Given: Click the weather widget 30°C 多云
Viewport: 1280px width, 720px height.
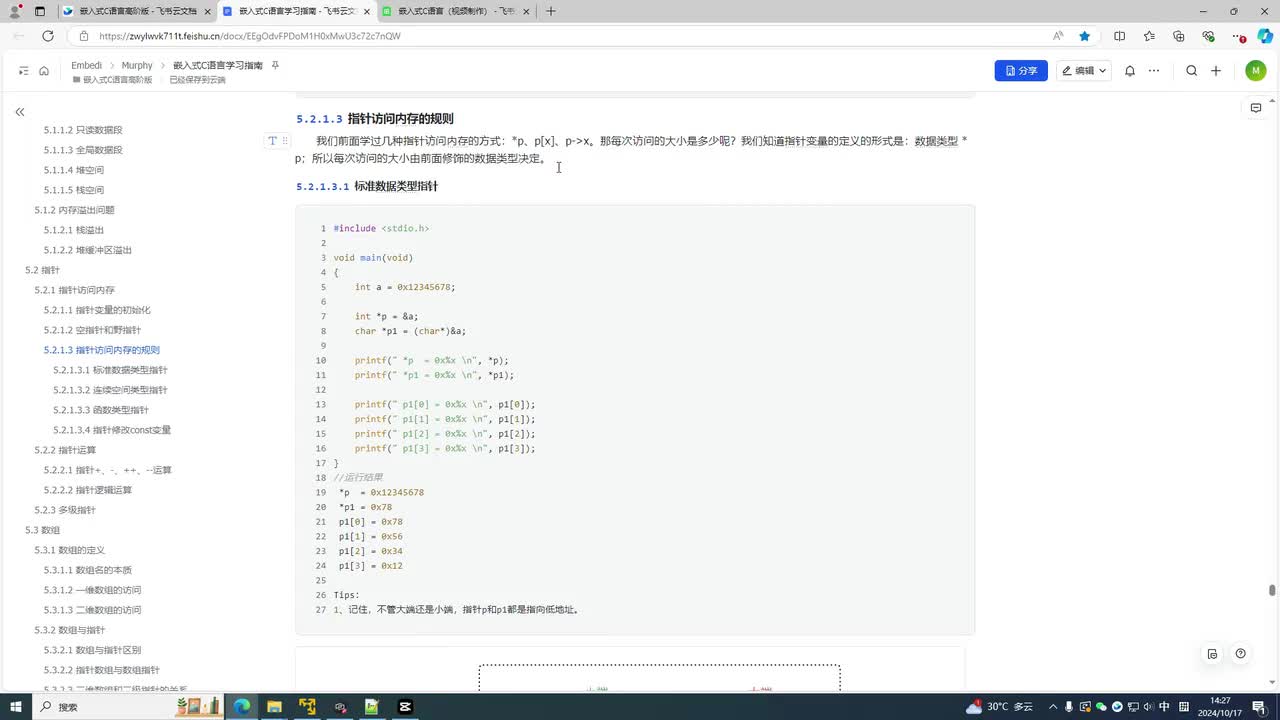Looking at the screenshot, I should pyautogui.click(x=999, y=706).
